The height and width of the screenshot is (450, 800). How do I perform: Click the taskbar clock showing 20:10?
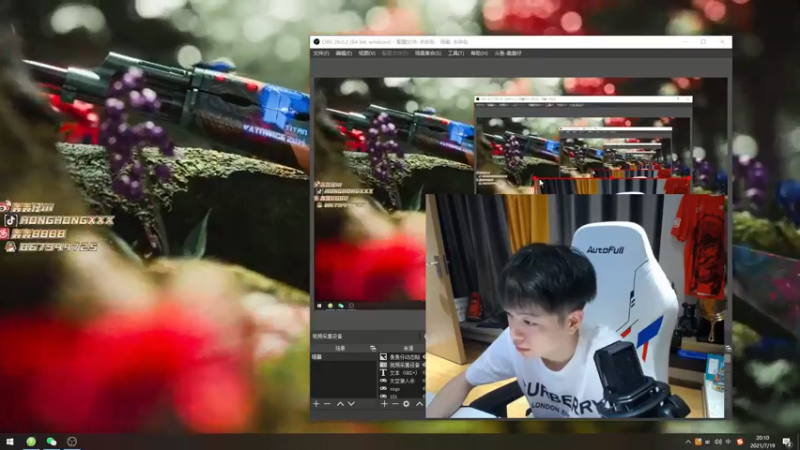[762, 442]
